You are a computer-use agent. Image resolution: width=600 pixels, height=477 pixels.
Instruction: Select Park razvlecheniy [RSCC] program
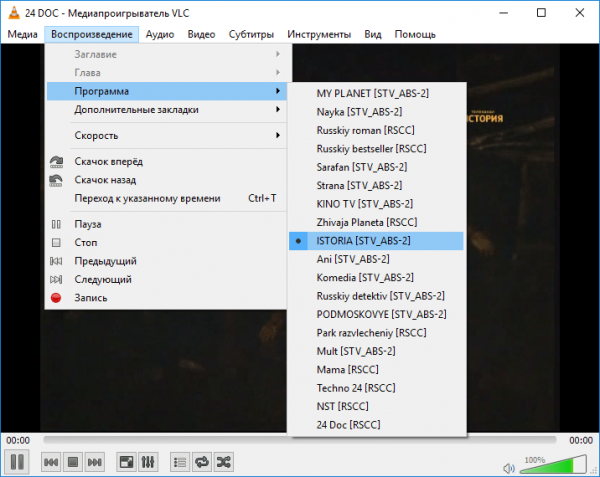(x=376, y=332)
